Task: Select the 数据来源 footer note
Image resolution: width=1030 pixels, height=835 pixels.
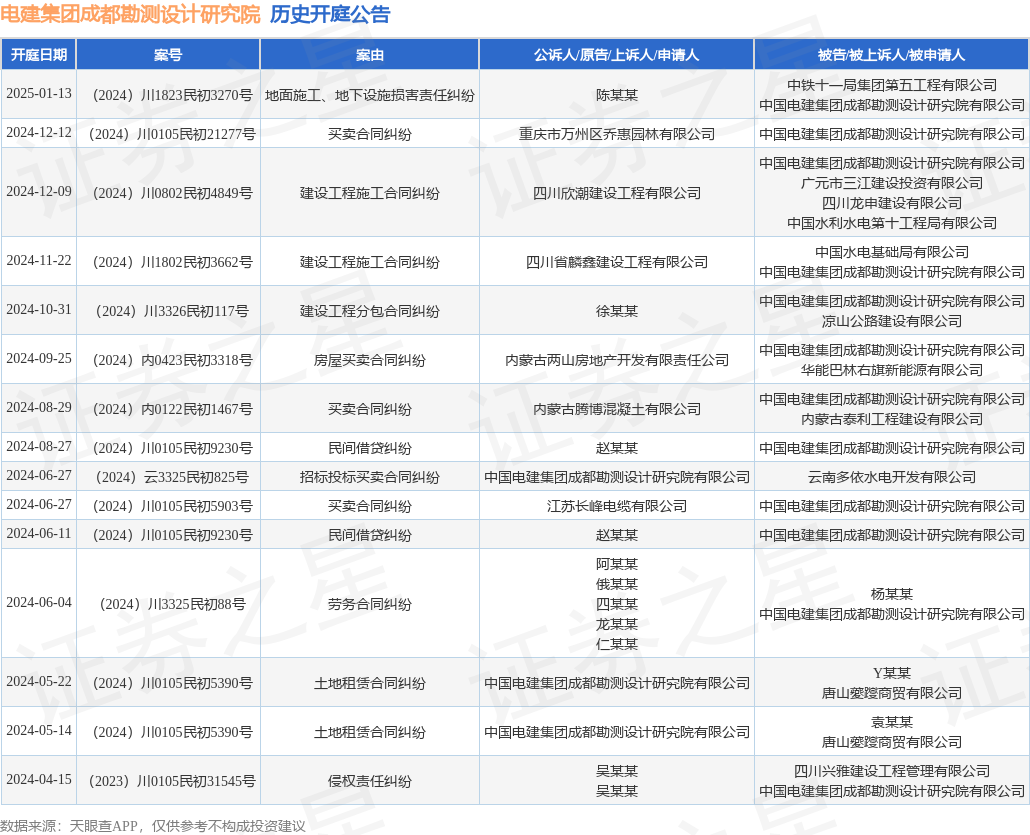Action: click(x=153, y=826)
